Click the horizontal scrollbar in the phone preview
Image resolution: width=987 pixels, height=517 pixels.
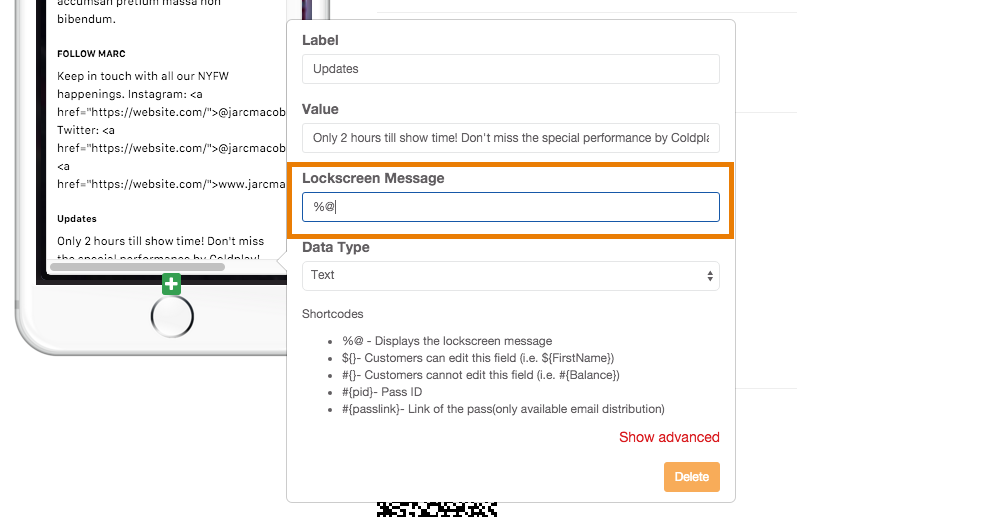point(137,267)
